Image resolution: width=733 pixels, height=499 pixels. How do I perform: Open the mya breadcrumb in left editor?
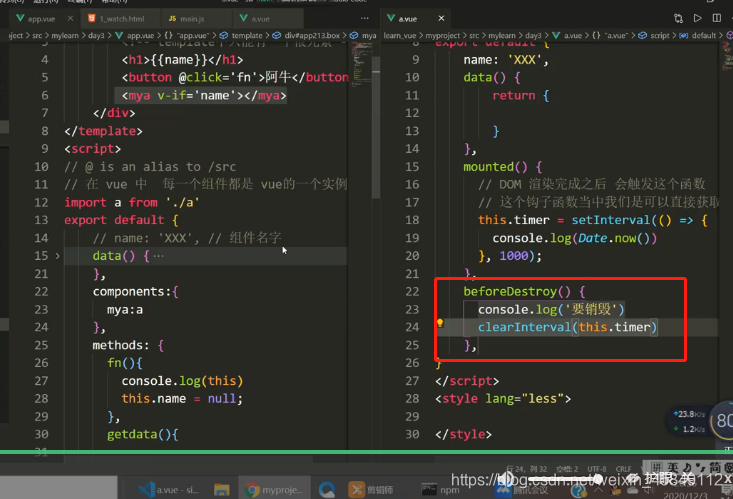(x=369, y=36)
